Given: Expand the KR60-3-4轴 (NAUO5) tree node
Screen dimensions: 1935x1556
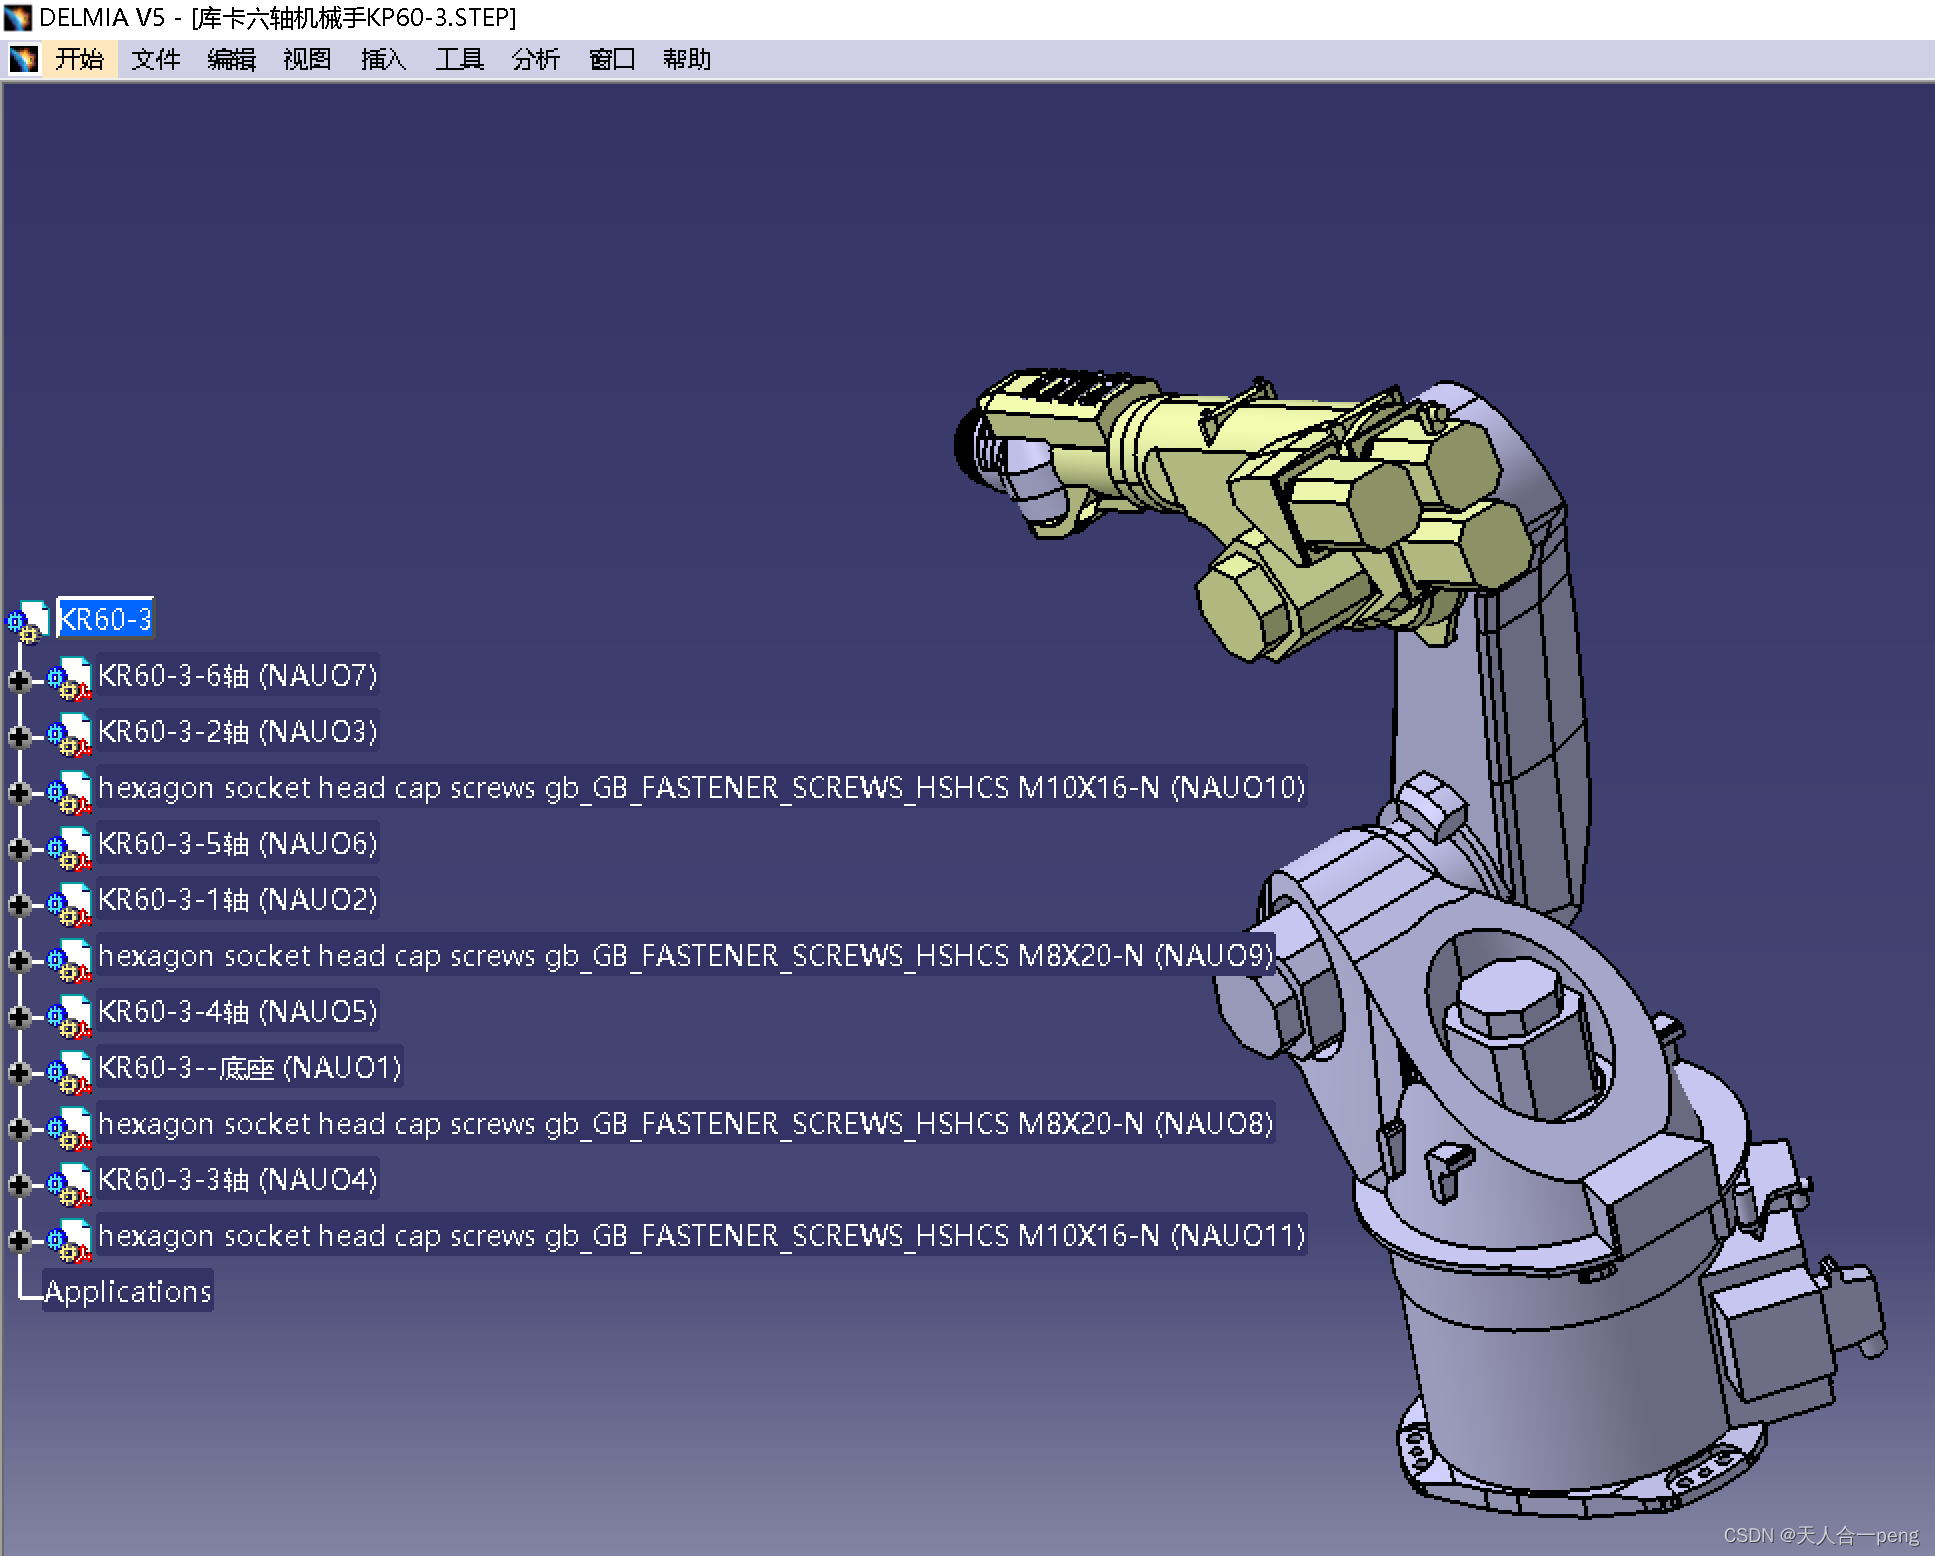Looking at the screenshot, I should [18, 1017].
